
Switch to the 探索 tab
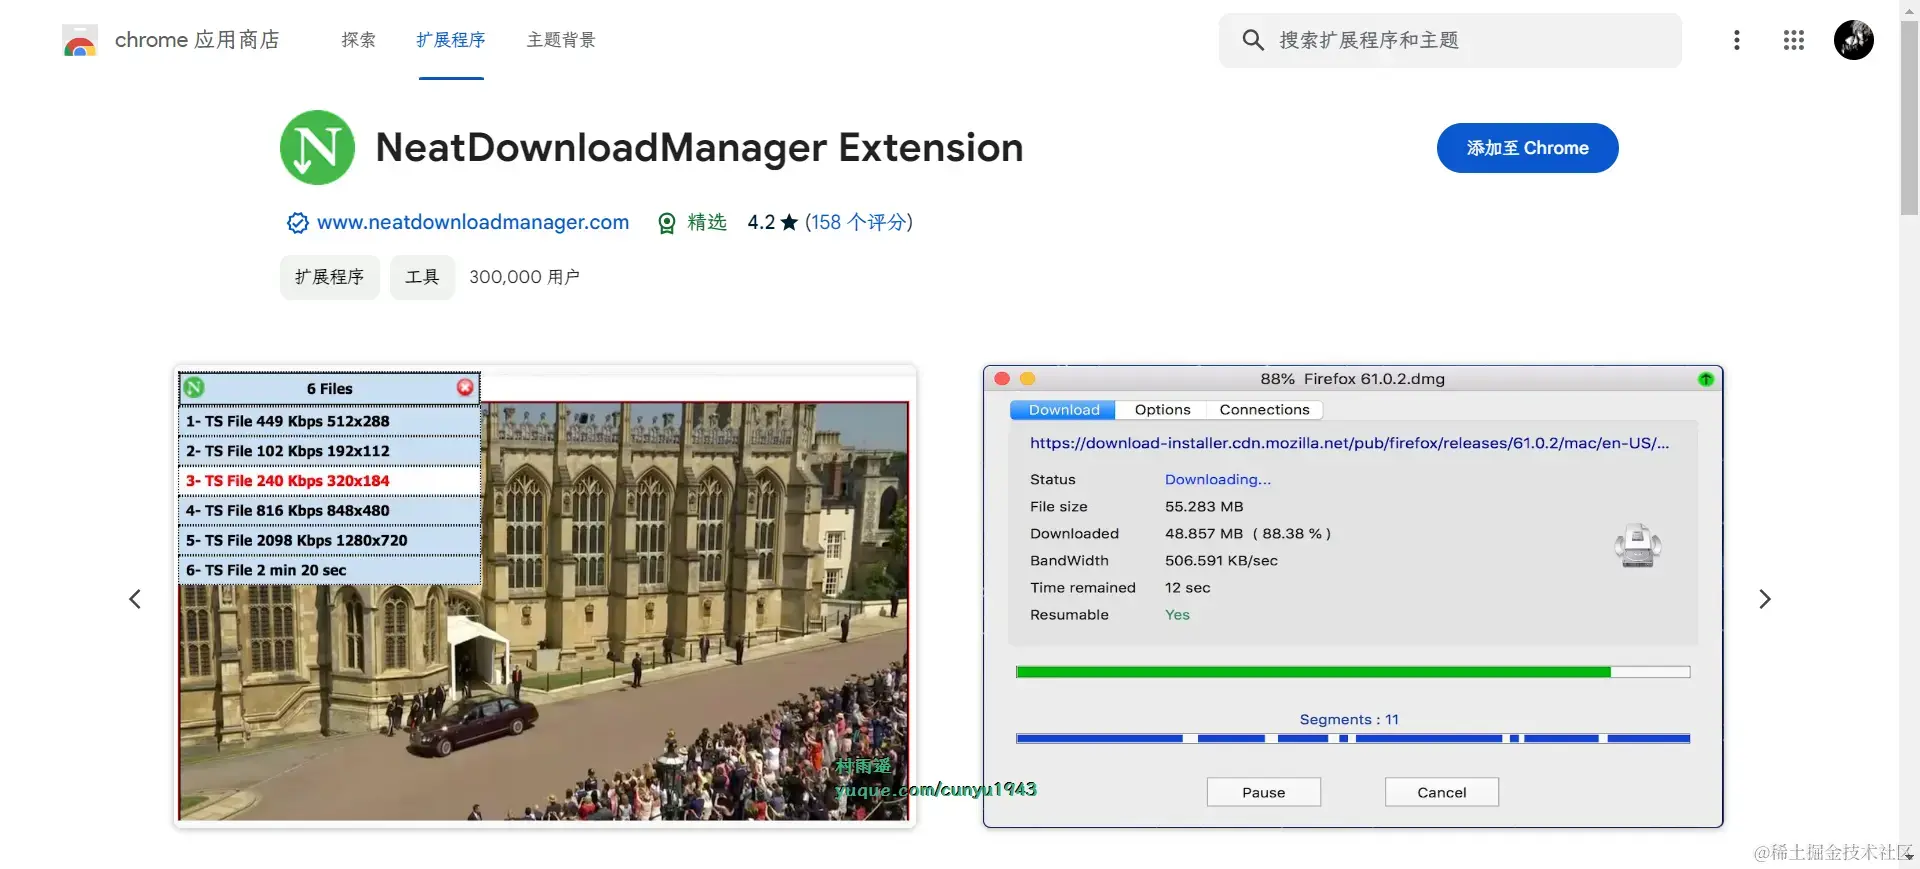(359, 40)
